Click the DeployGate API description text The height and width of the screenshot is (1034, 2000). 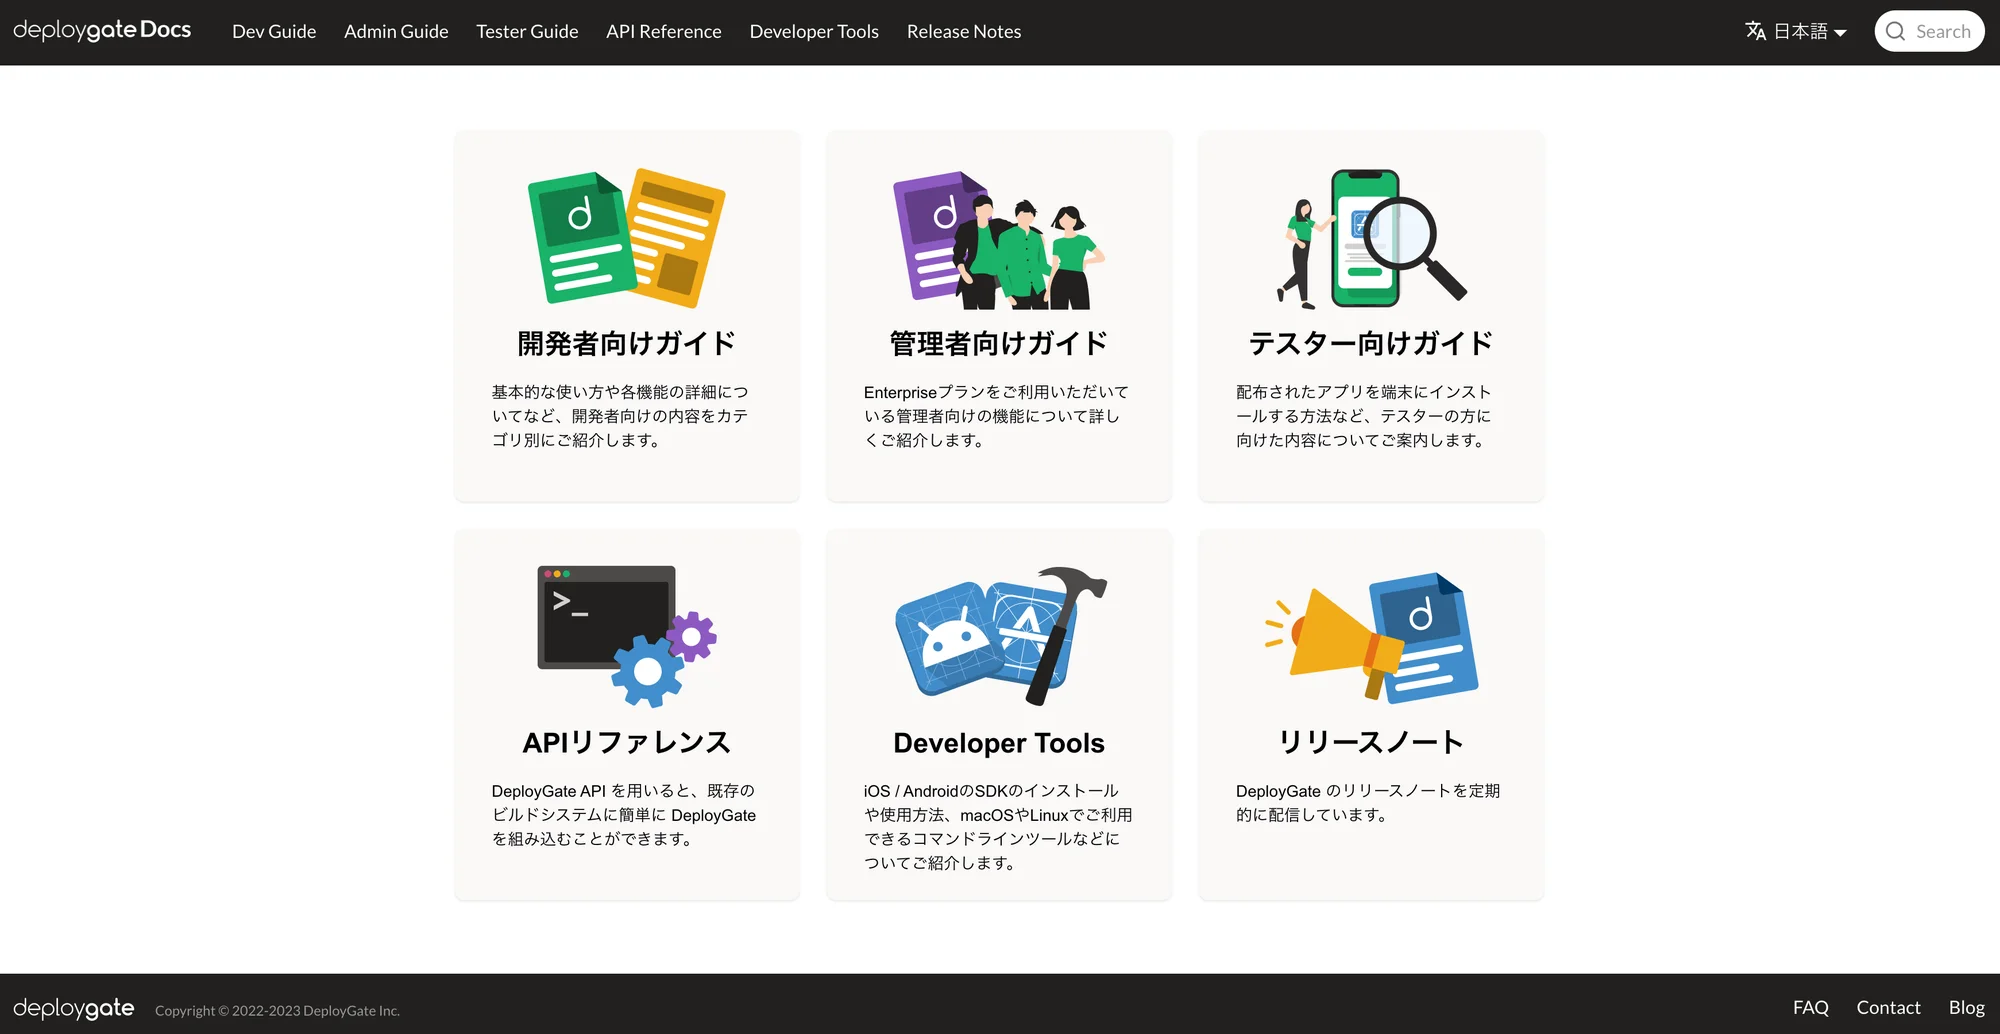click(624, 815)
